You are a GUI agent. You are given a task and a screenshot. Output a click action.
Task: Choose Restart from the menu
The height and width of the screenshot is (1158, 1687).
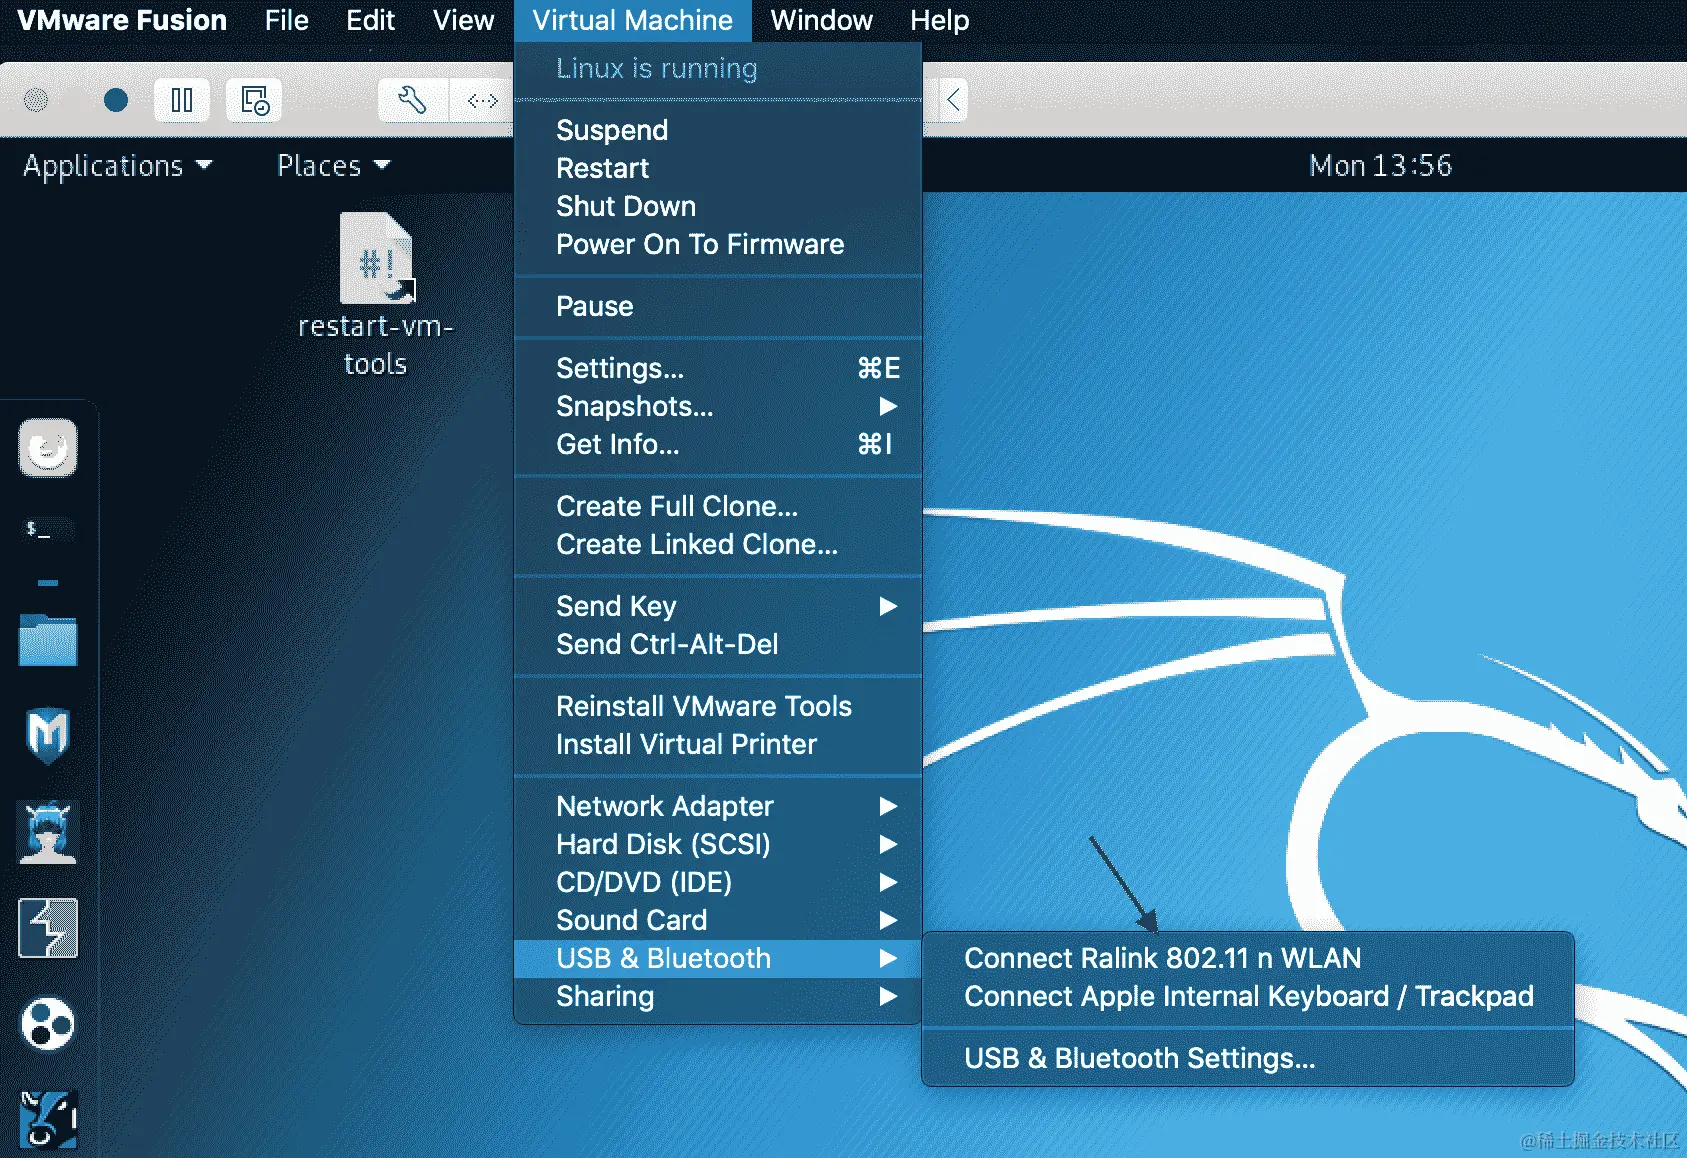717,168
